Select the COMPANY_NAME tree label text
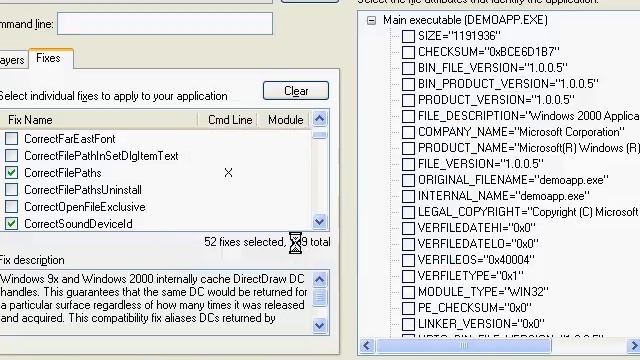640x360 pixels. point(521,132)
